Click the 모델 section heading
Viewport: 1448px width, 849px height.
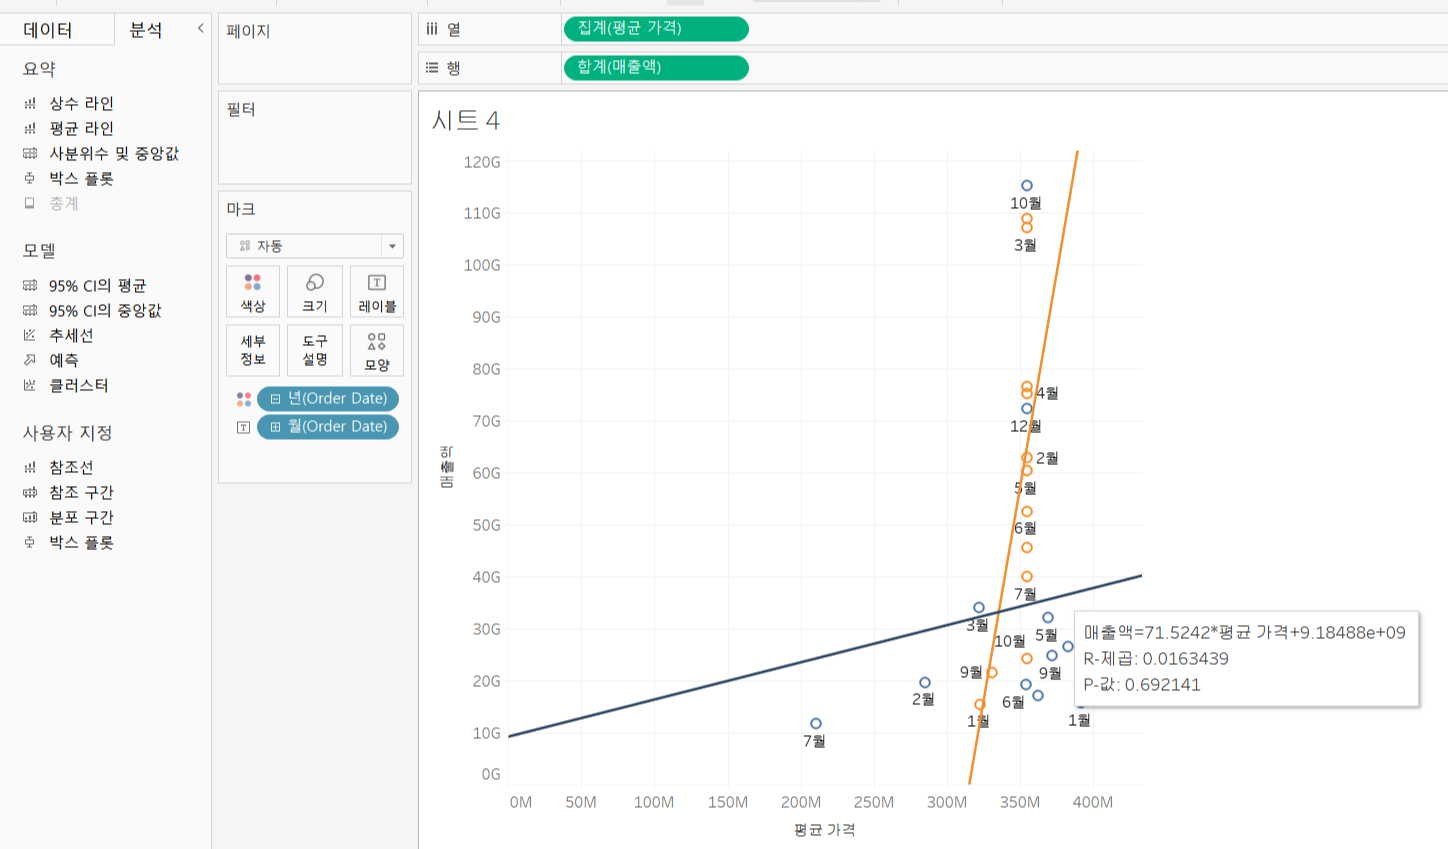pos(40,251)
